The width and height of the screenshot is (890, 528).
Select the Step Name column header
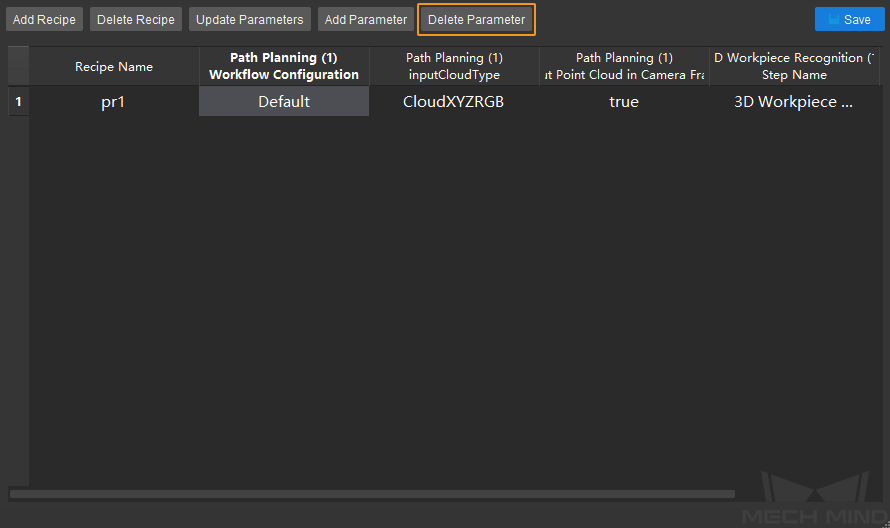795,66
